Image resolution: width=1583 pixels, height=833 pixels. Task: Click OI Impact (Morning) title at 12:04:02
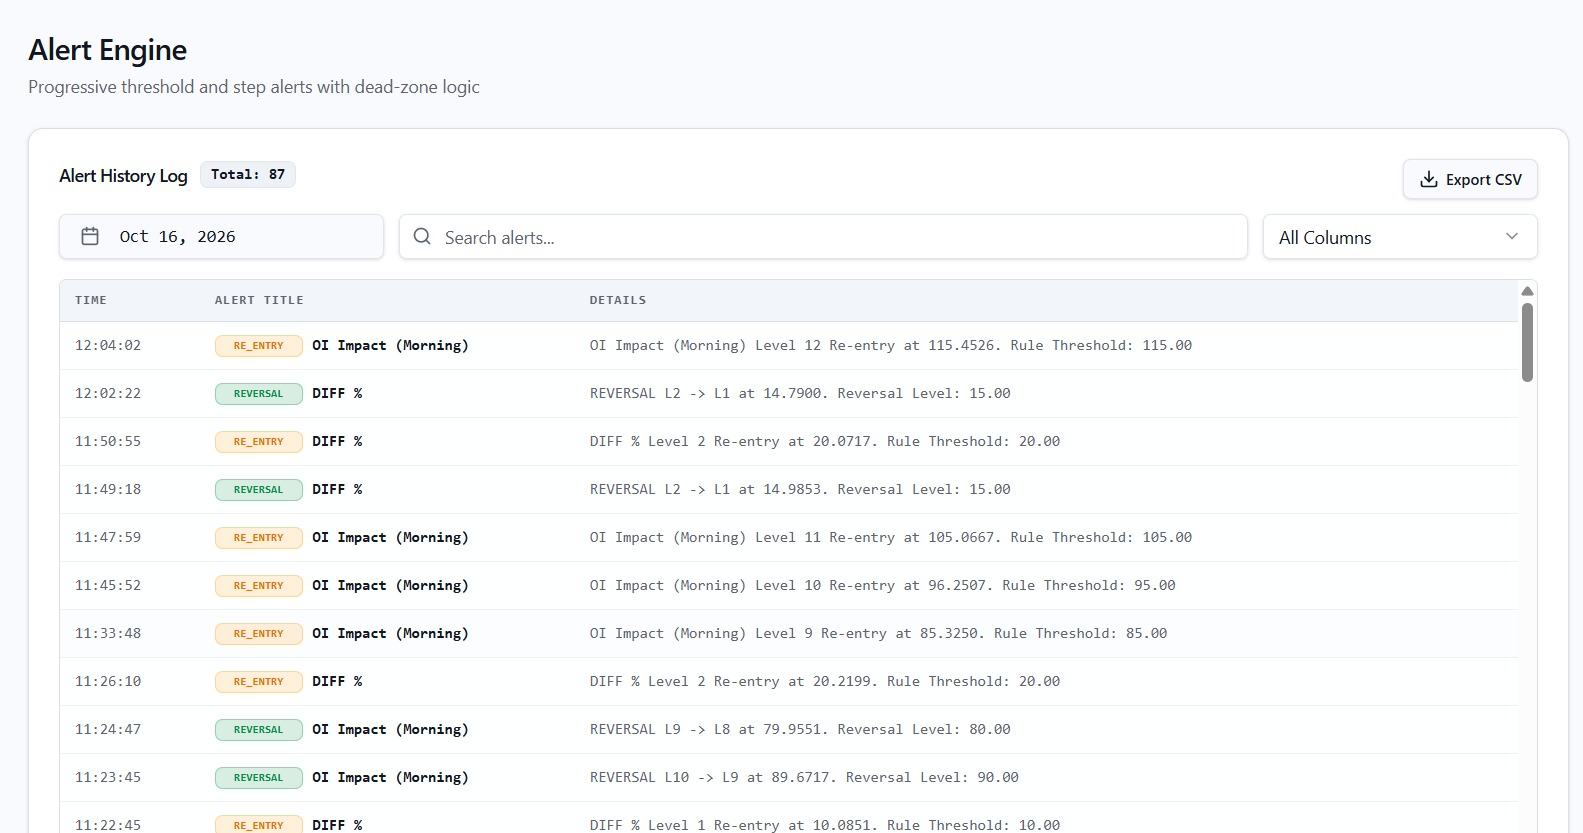click(x=390, y=346)
